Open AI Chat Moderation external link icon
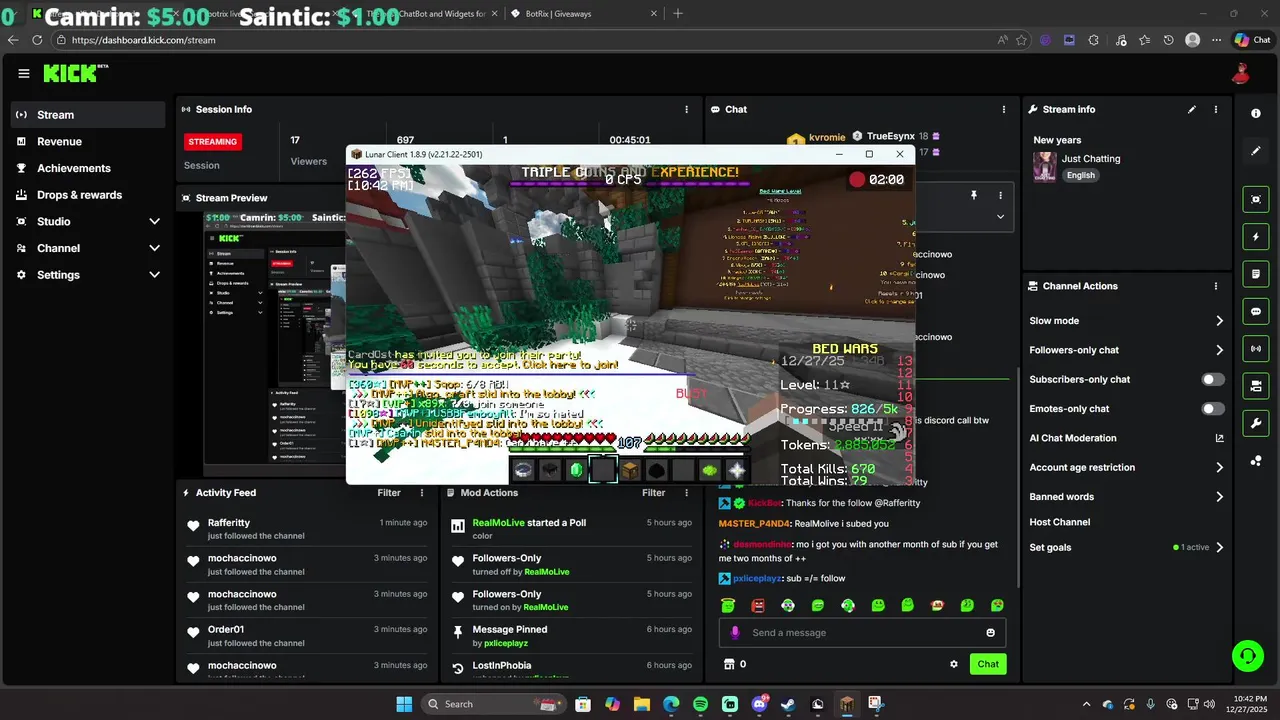1280x720 pixels. pyautogui.click(x=1219, y=438)
